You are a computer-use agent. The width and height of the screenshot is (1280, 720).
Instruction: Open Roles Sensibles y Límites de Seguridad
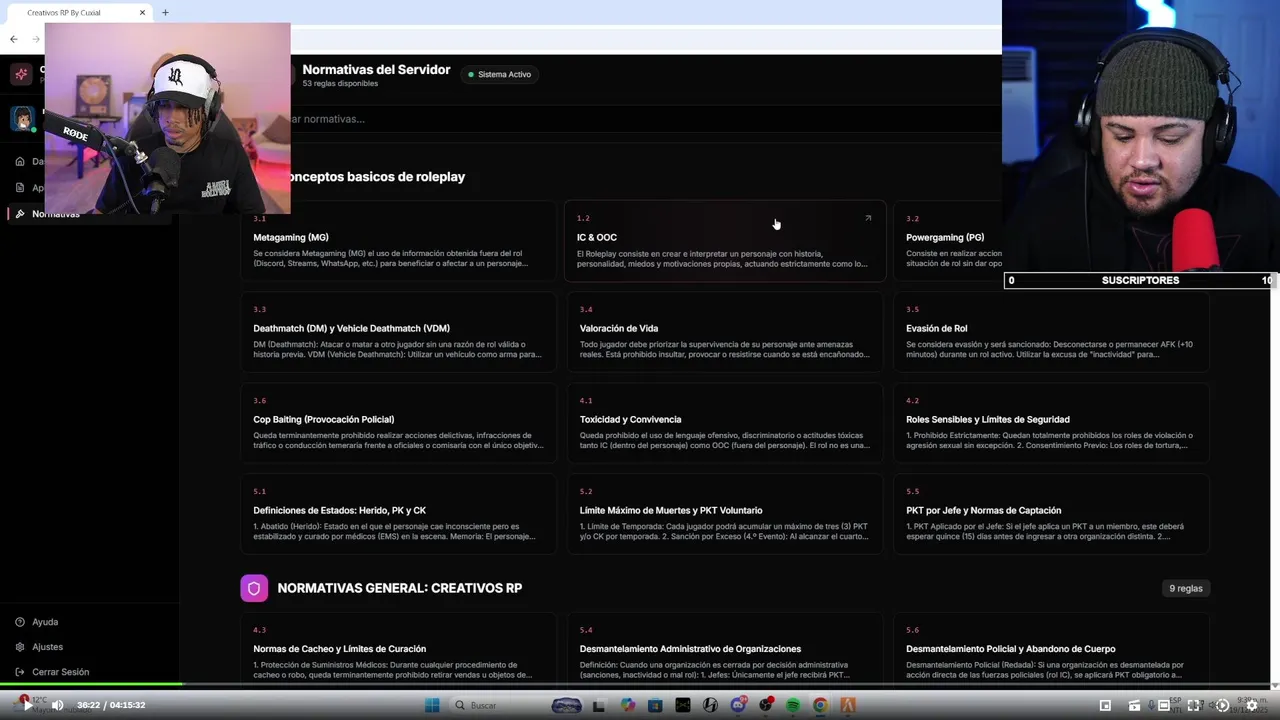point(1051,423)
